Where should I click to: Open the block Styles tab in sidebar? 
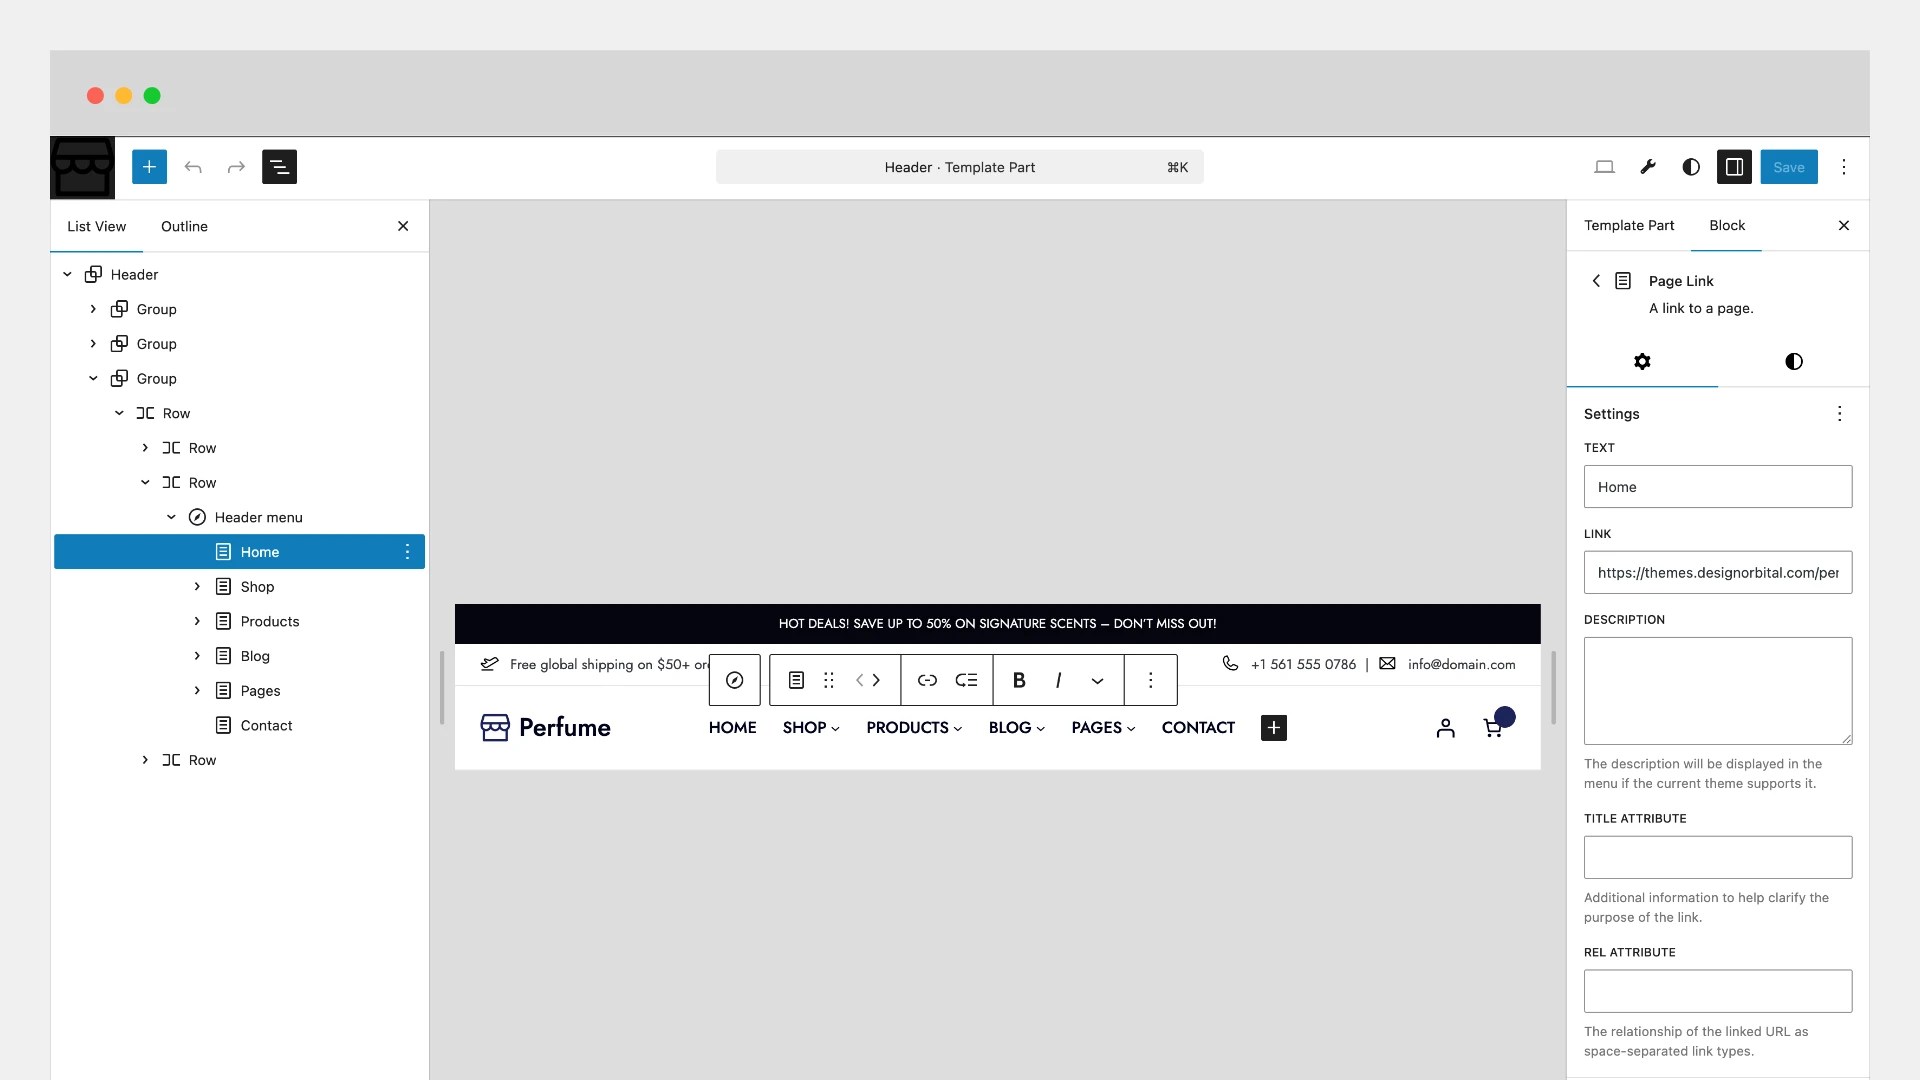coord(1793,361)
